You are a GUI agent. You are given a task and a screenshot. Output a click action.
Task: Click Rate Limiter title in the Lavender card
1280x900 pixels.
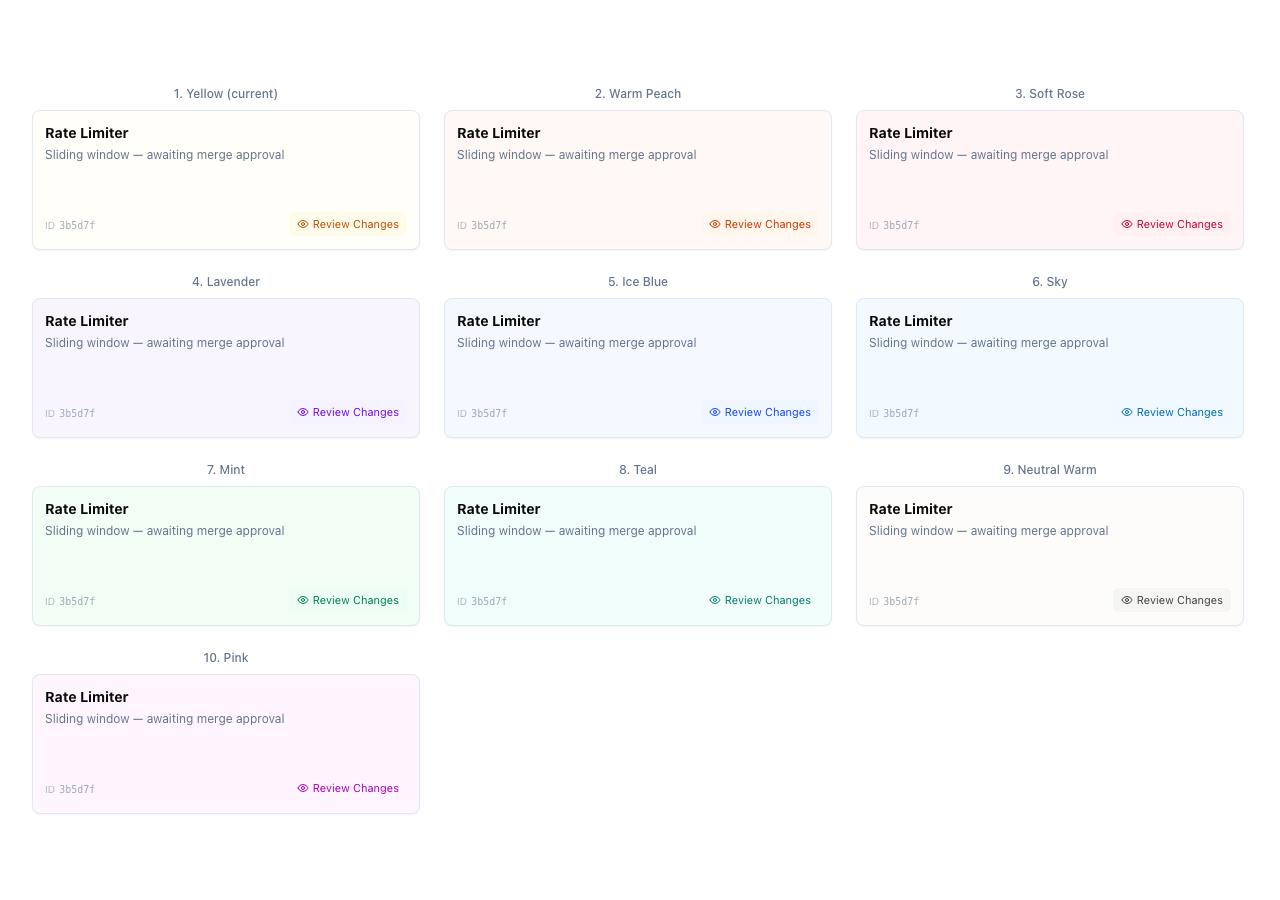click(87, 321)
